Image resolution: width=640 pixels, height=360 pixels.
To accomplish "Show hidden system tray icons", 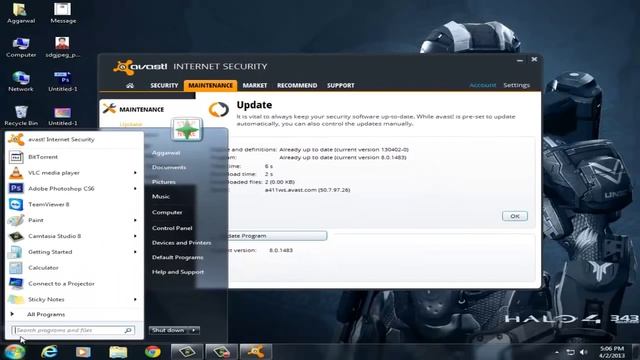I will click(x=557, y=352).
